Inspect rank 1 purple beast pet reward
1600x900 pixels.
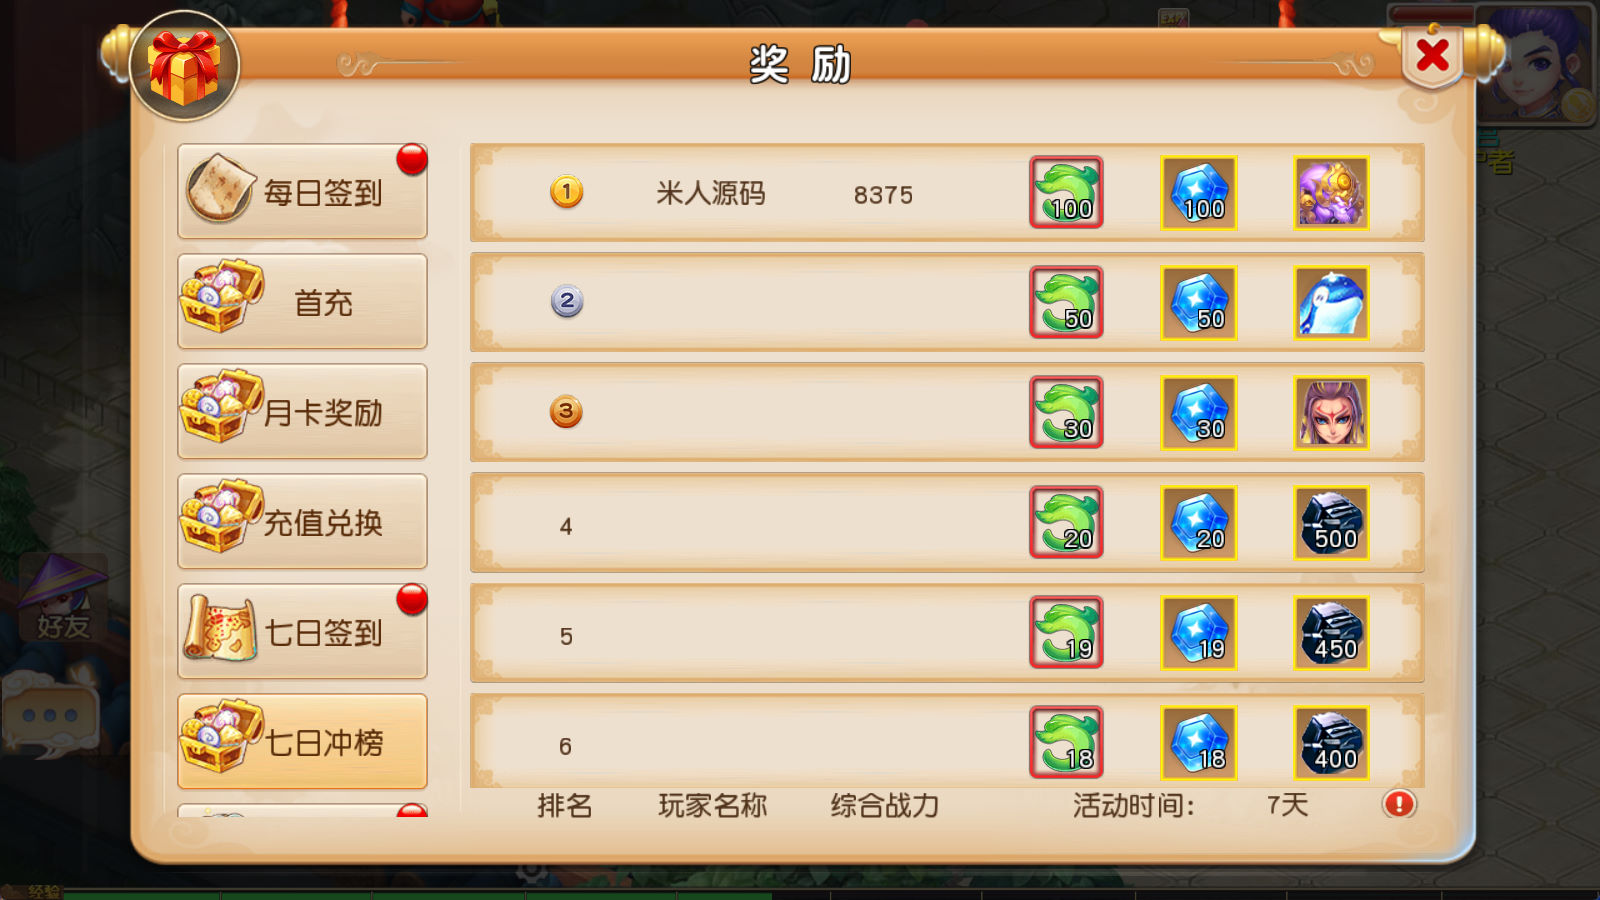1331,193
